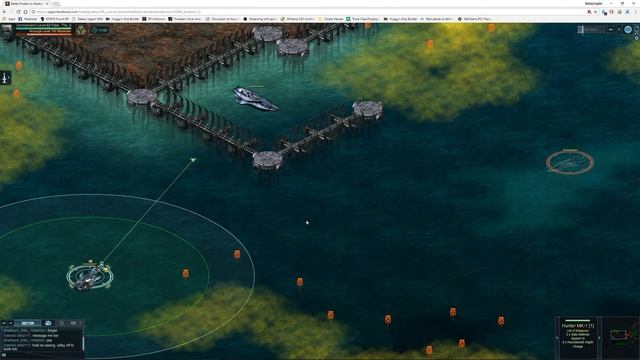Target the enemy warship near the docks
Screen dimensions: 640x360
click(x=255, y=99)
